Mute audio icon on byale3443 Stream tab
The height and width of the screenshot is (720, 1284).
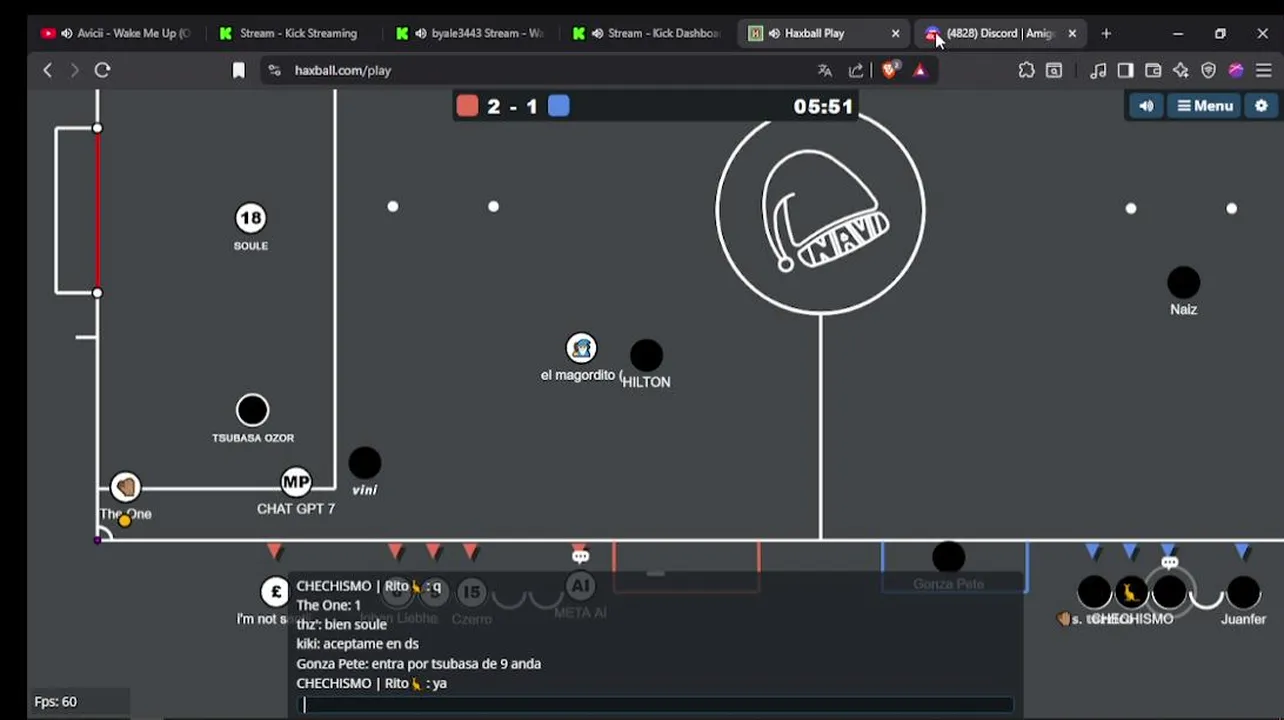pos(420,33)
